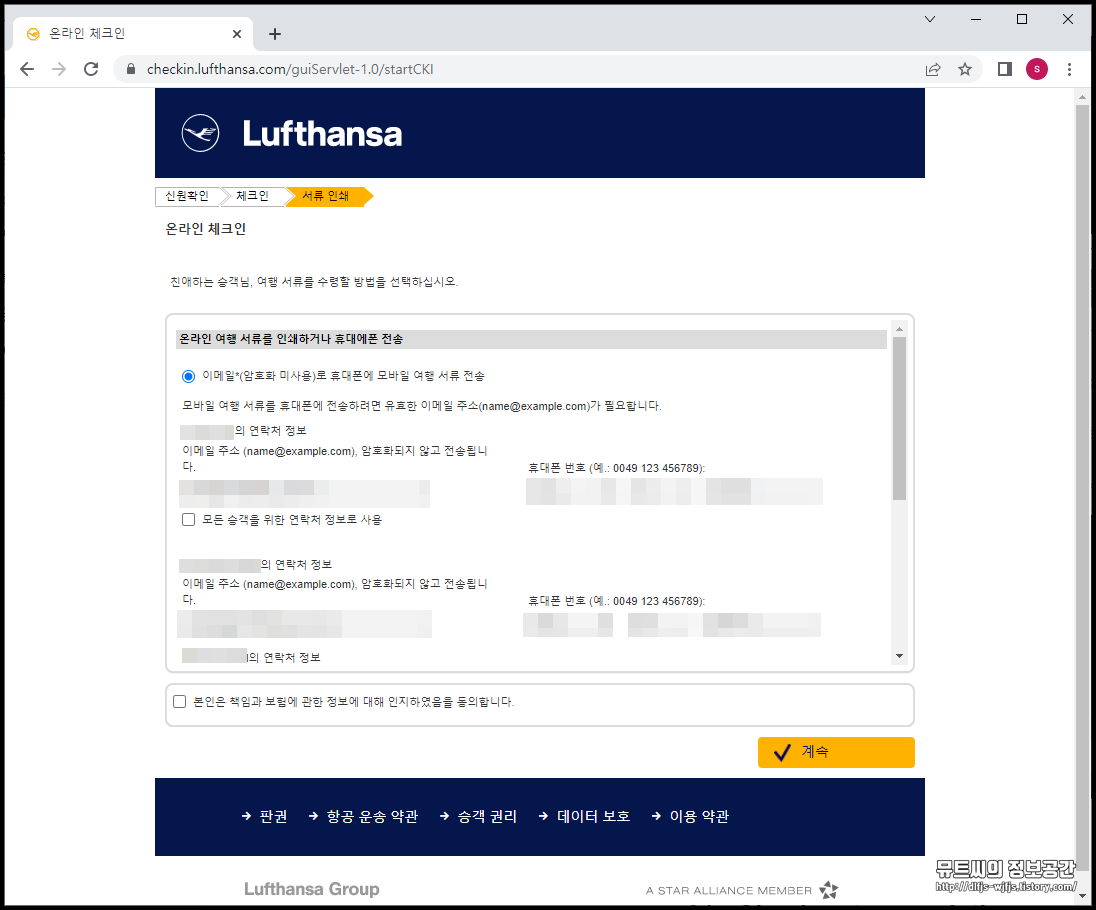The height and width of the screenshot is (910, 1096).
Task: Check 모든 승객을 위한 연락처 정보로 사용
Action: (188, 519)
